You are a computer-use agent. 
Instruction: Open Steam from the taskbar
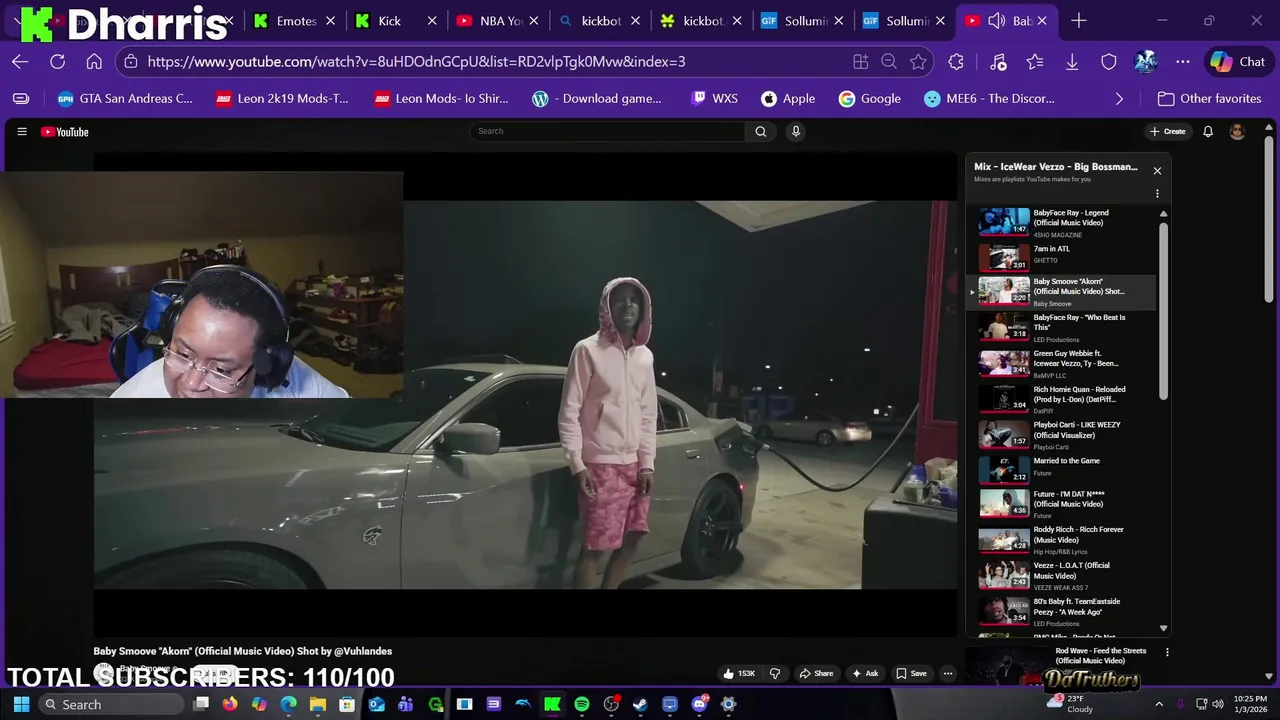(x=640, y=704)
